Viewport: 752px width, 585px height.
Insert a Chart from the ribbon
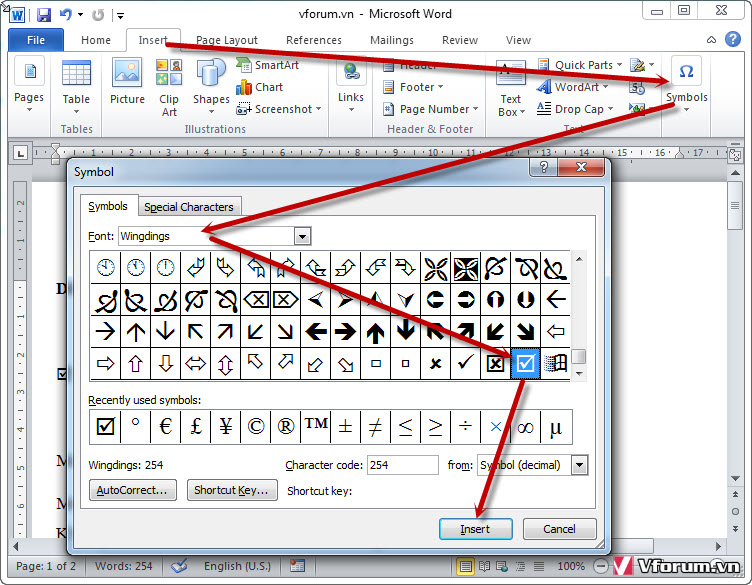pos(259,87)
